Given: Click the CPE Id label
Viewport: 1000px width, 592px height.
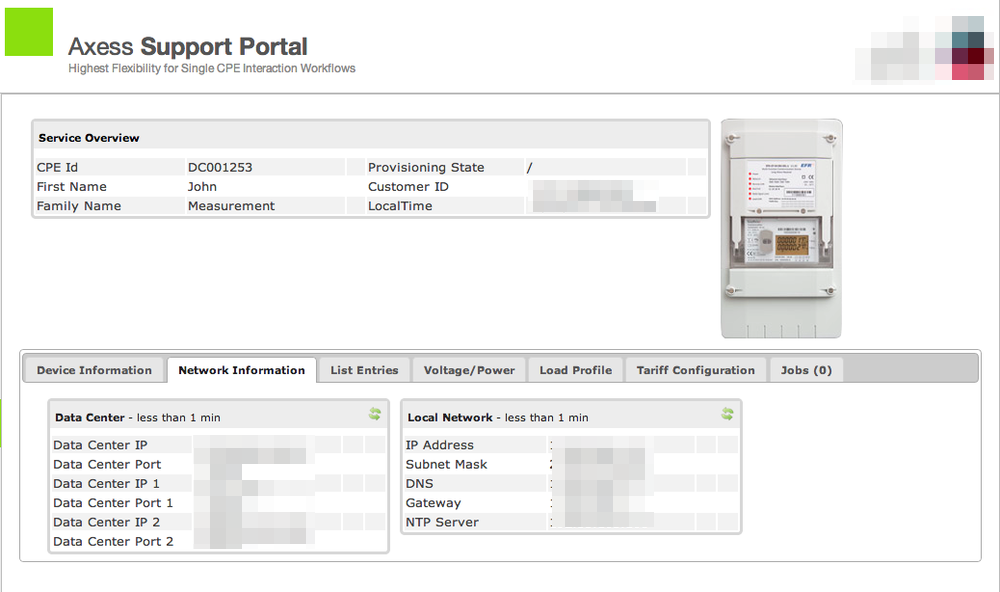Looking at the screenshot, I should tap(57, 167).
